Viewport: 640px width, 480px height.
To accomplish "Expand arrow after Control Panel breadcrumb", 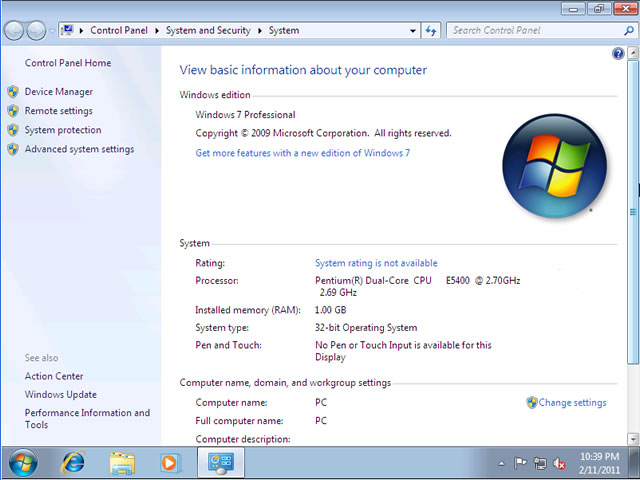I will tap(157, 31).
